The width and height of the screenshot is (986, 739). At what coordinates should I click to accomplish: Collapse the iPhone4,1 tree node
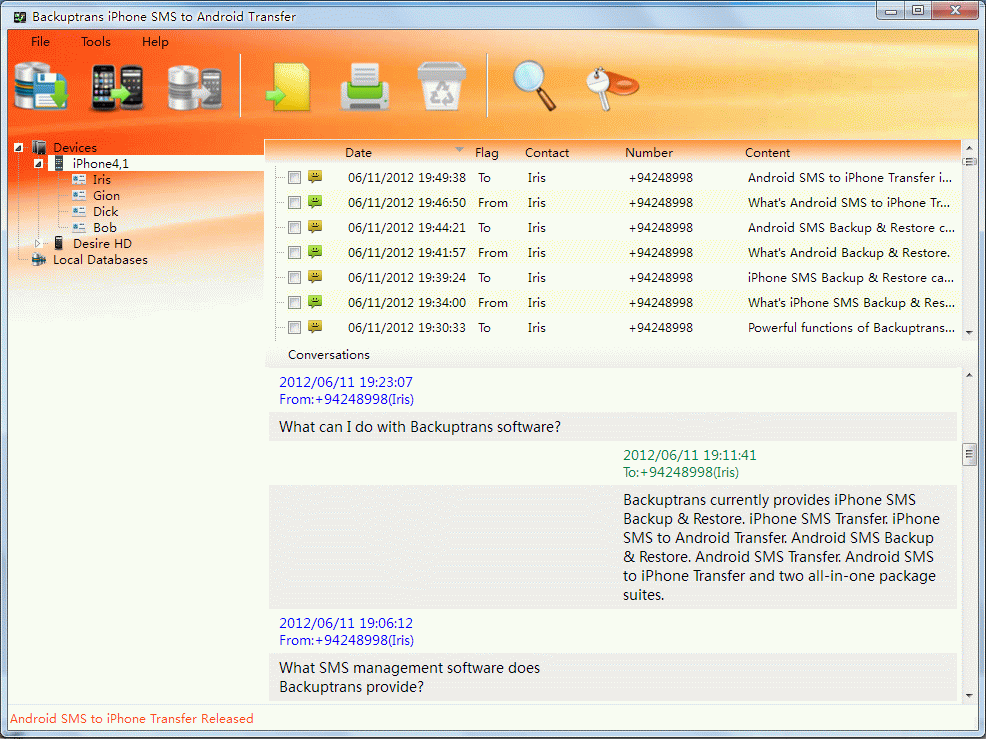39,164
